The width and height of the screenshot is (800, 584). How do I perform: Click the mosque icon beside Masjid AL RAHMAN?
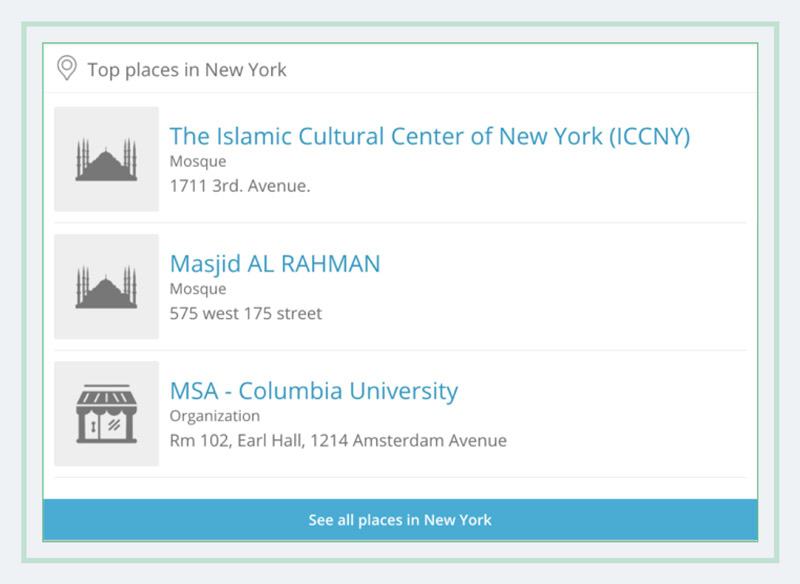coord(106,287)
